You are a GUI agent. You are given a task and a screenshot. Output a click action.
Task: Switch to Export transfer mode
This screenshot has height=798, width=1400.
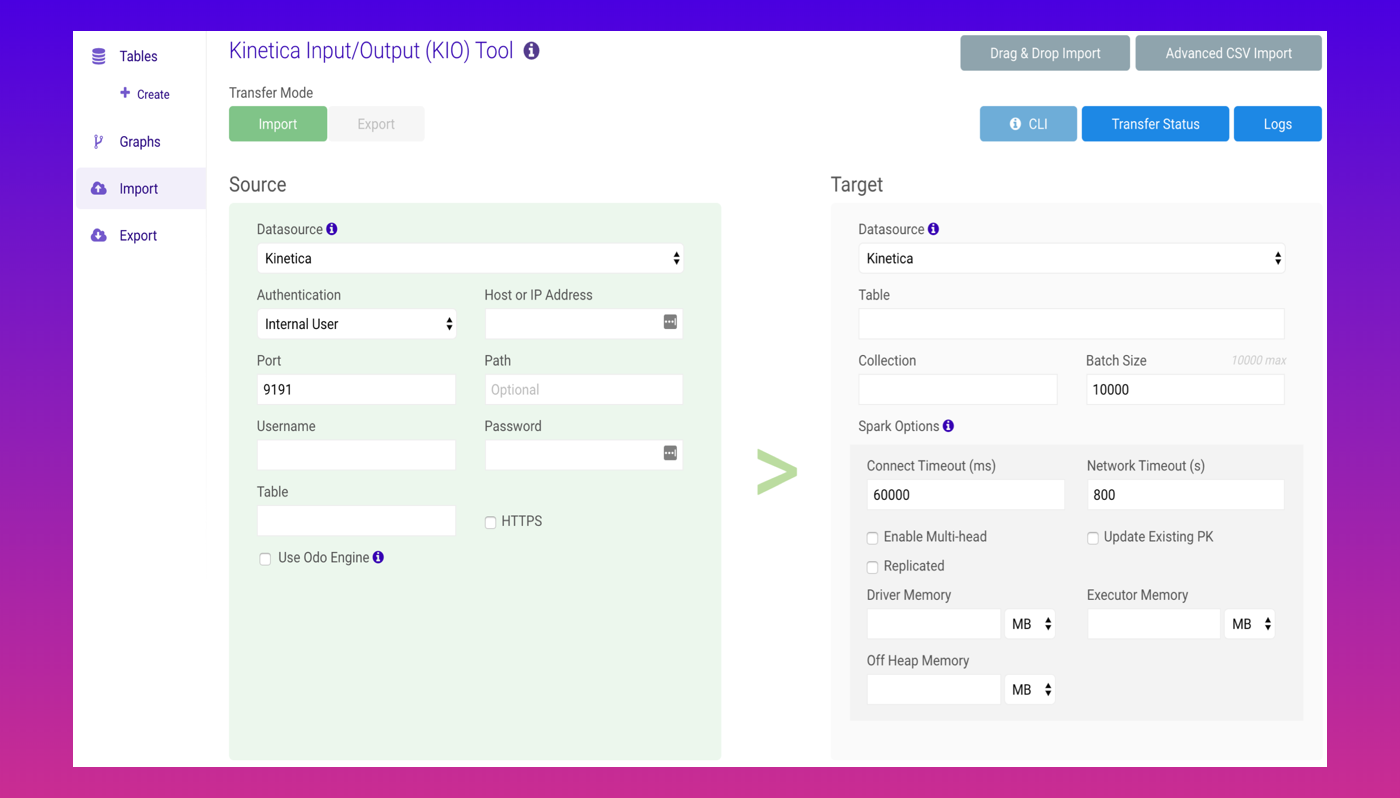(x=376, y=124)
